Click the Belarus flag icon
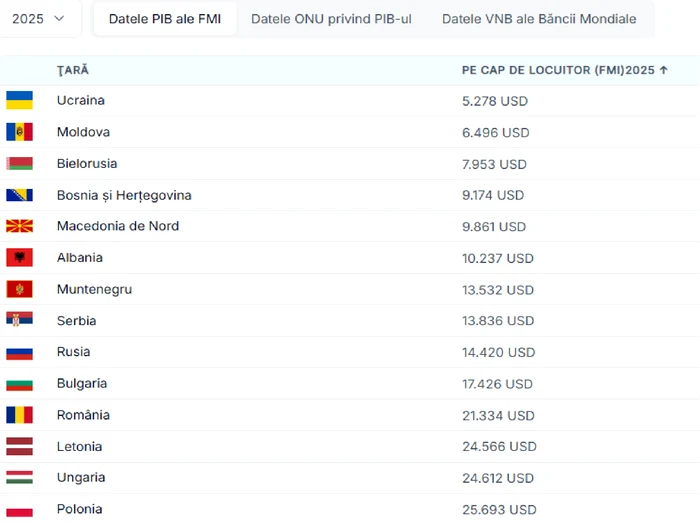 [19, 164]
